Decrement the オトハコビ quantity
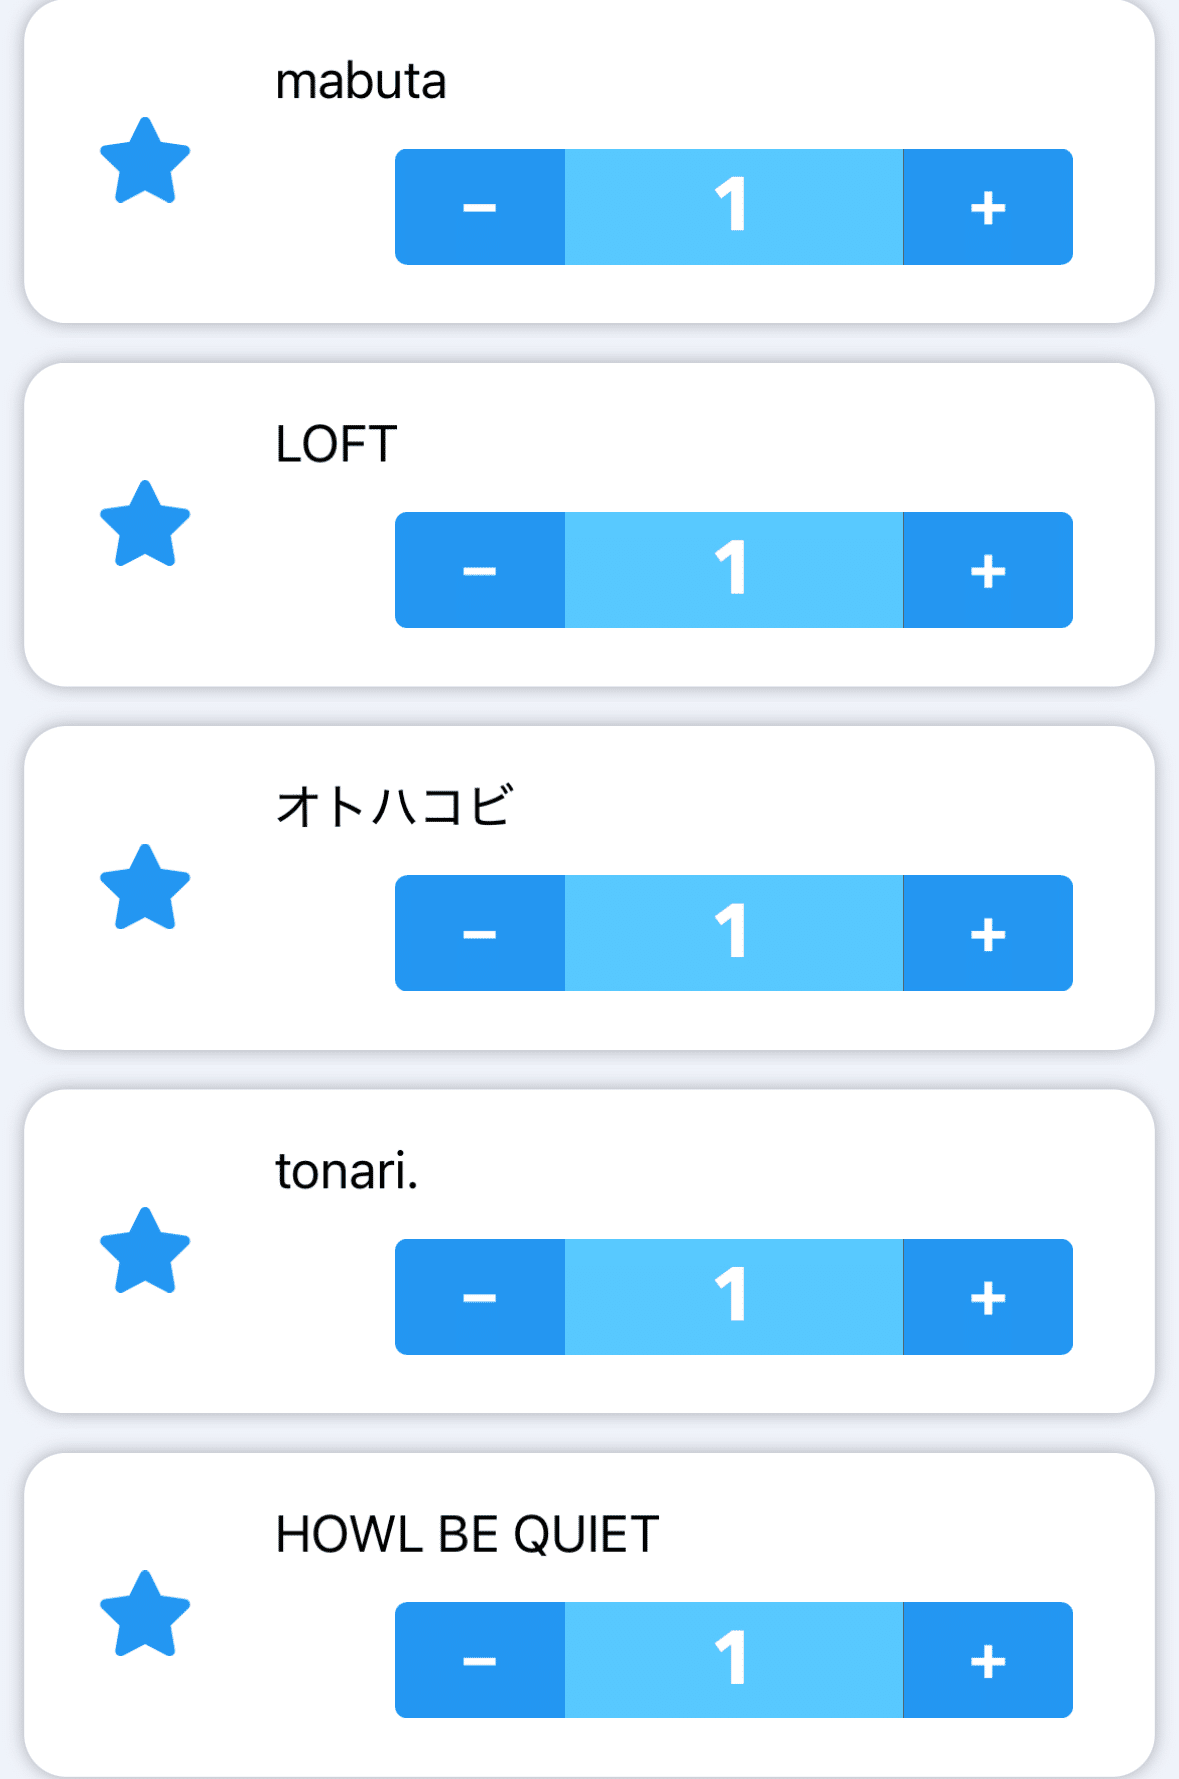This screenshot has width=1179, height=1779. coord(480,933)
